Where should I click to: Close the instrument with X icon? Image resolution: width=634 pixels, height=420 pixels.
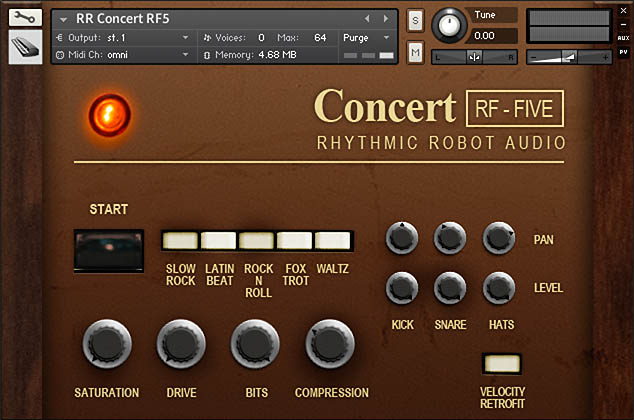[x=623, y=11]
